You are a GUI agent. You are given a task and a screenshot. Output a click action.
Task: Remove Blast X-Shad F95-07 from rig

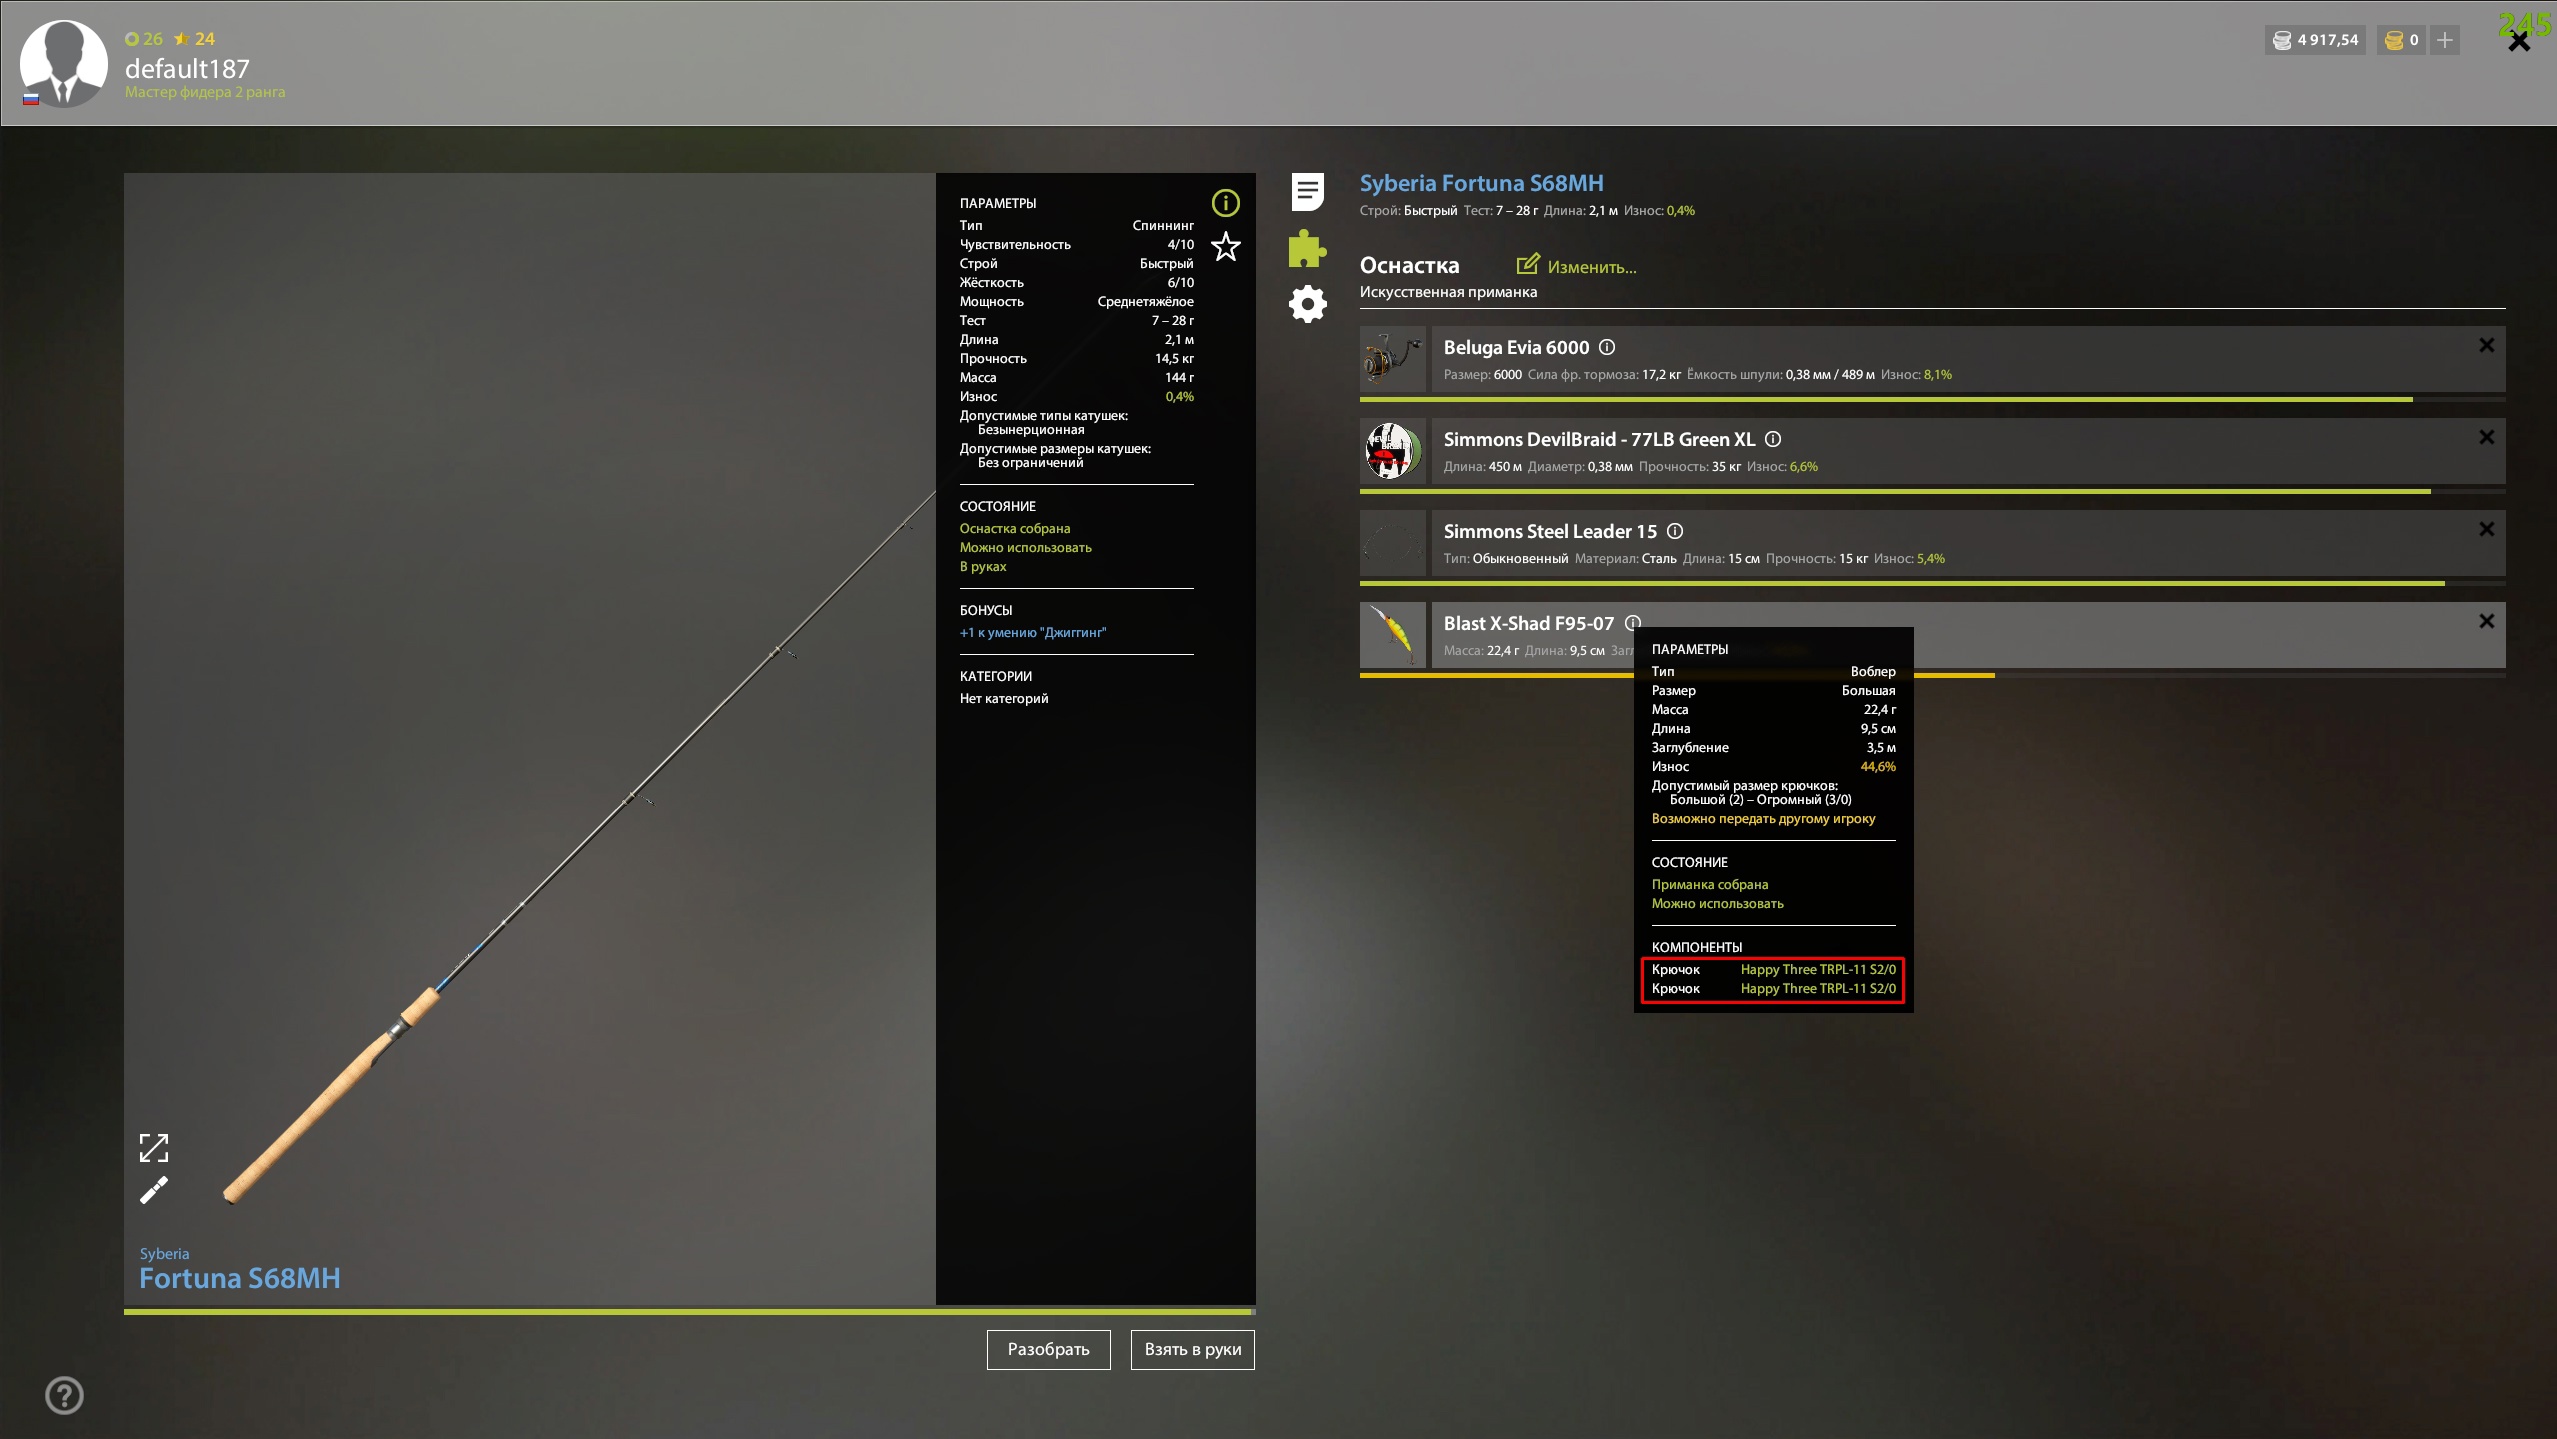pos(2486,621)
